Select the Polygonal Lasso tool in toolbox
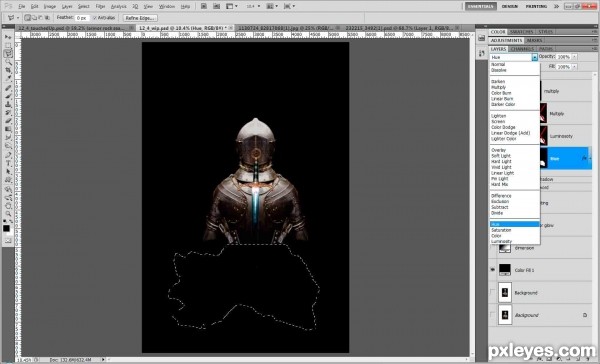The image size is (600, 364). tap(8, 54)
